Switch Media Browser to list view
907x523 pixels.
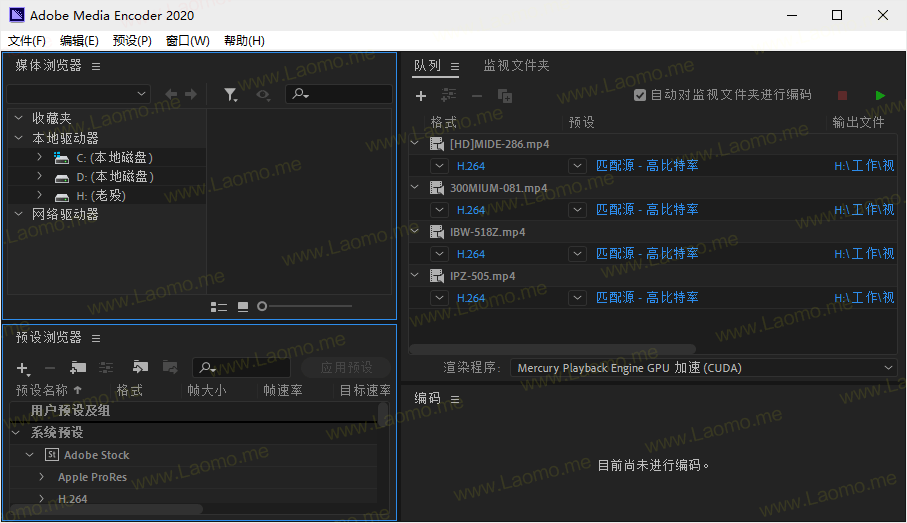point(219,307)
